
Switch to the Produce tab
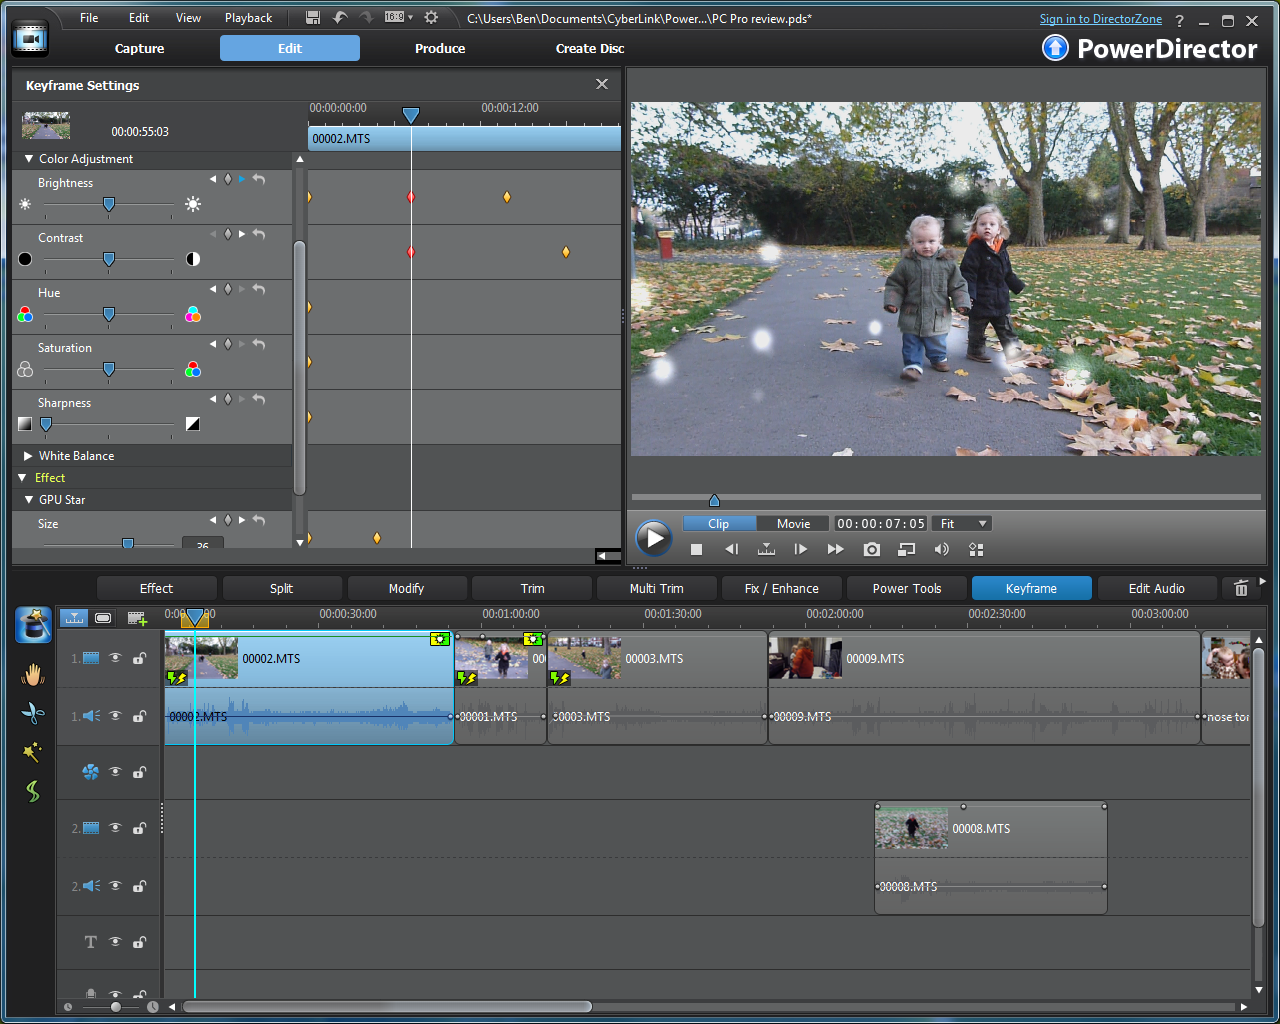(440, 48)
